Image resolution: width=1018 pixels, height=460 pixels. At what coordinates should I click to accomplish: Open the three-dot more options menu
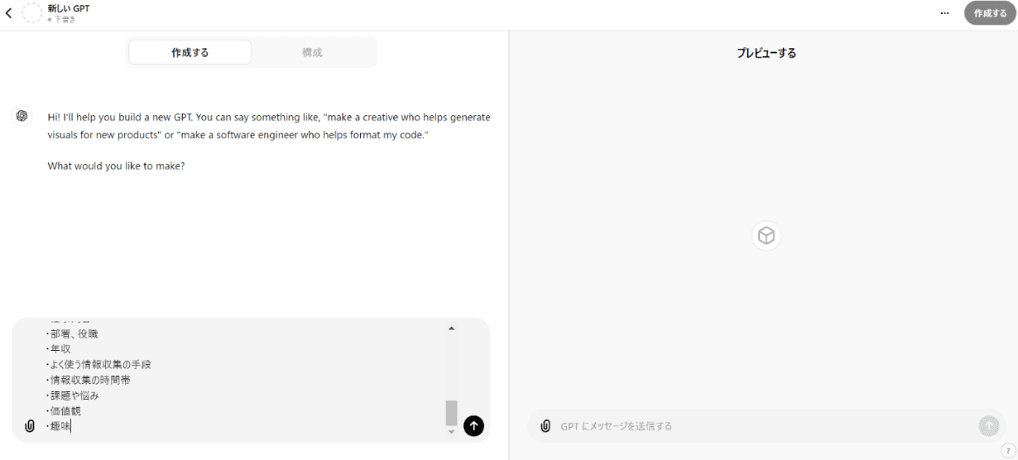945,13
